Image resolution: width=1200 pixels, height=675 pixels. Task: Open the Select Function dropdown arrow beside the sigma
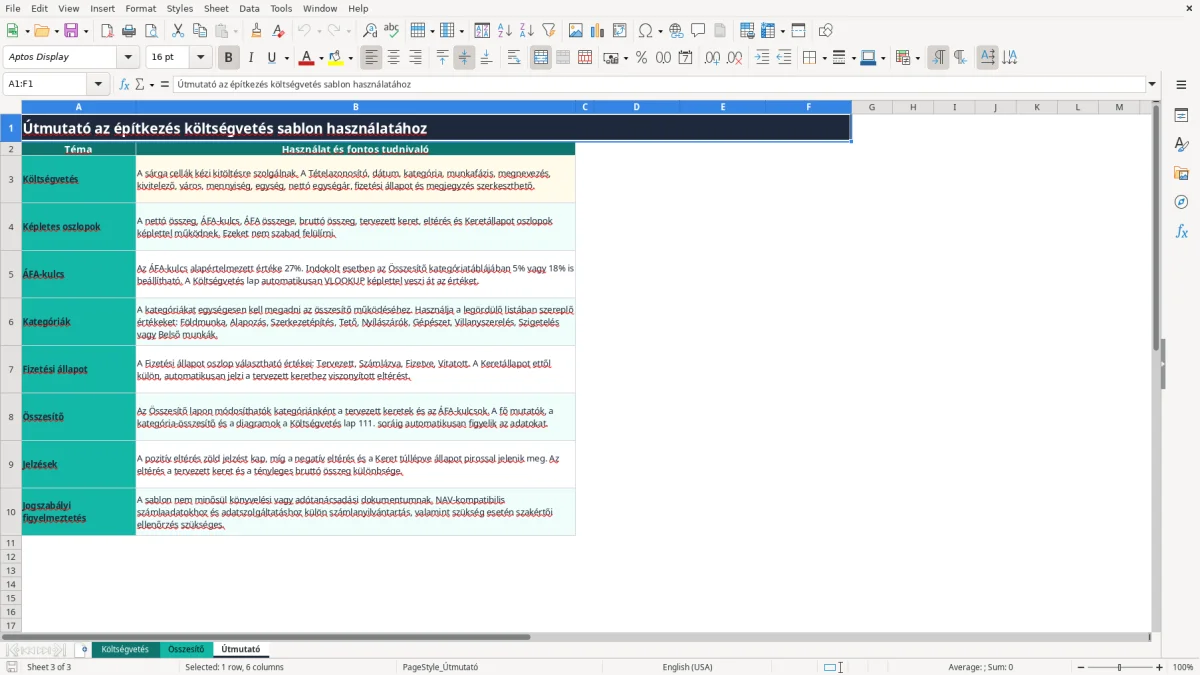152,85
